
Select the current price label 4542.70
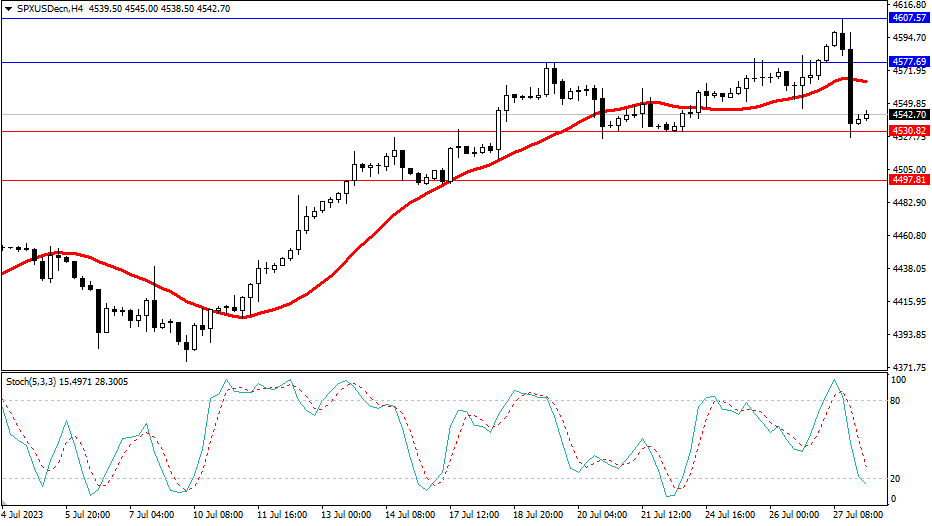tap(909, 115)
